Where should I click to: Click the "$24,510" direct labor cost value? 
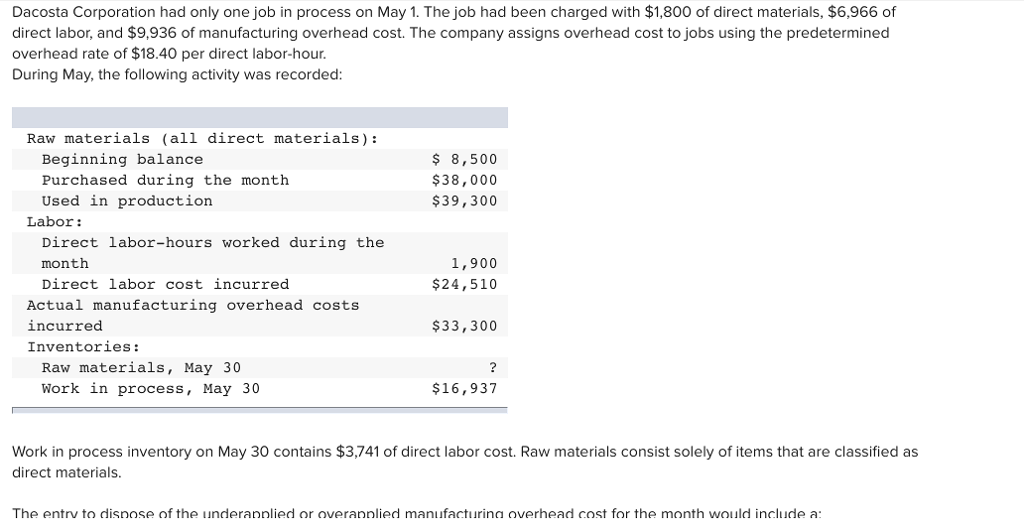pos(464,285)
